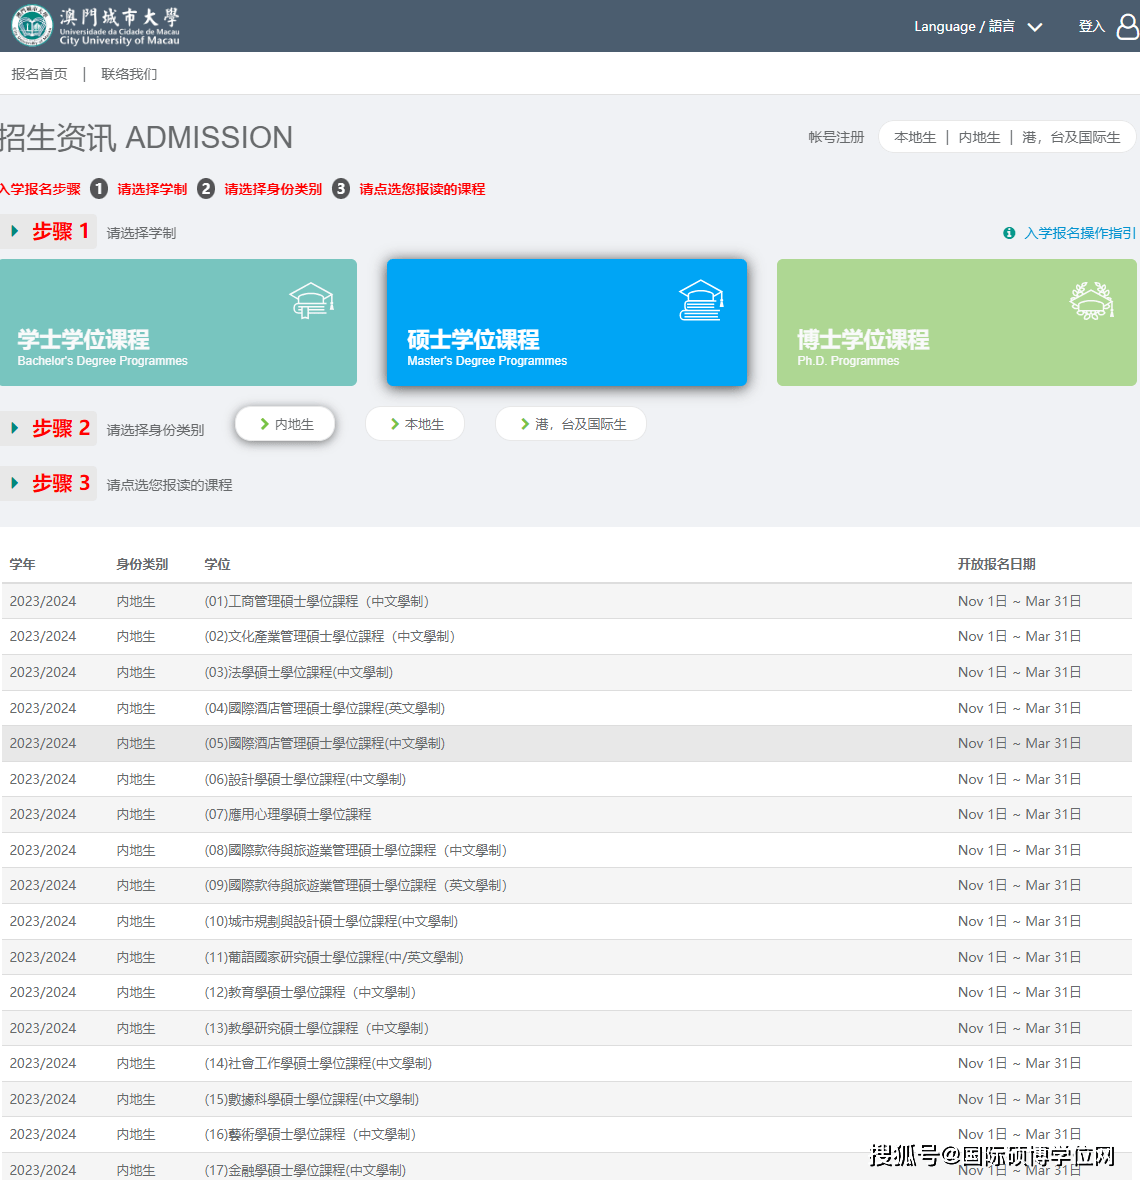This screenshot has width=1140, height=1180.
Task: Click 内地生 cell in (12)教育學 row
Action: [x=136, y=993]
